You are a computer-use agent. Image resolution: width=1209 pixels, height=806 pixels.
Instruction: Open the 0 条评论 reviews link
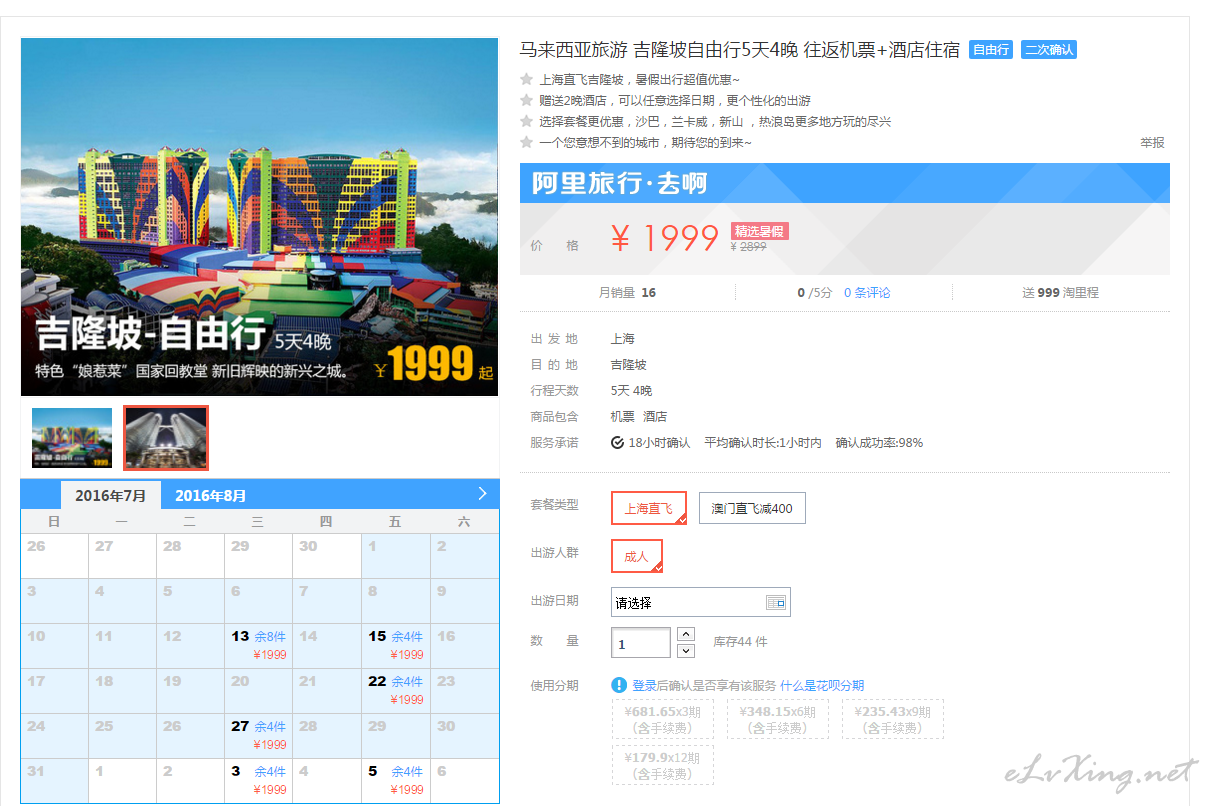pos(867,292)
